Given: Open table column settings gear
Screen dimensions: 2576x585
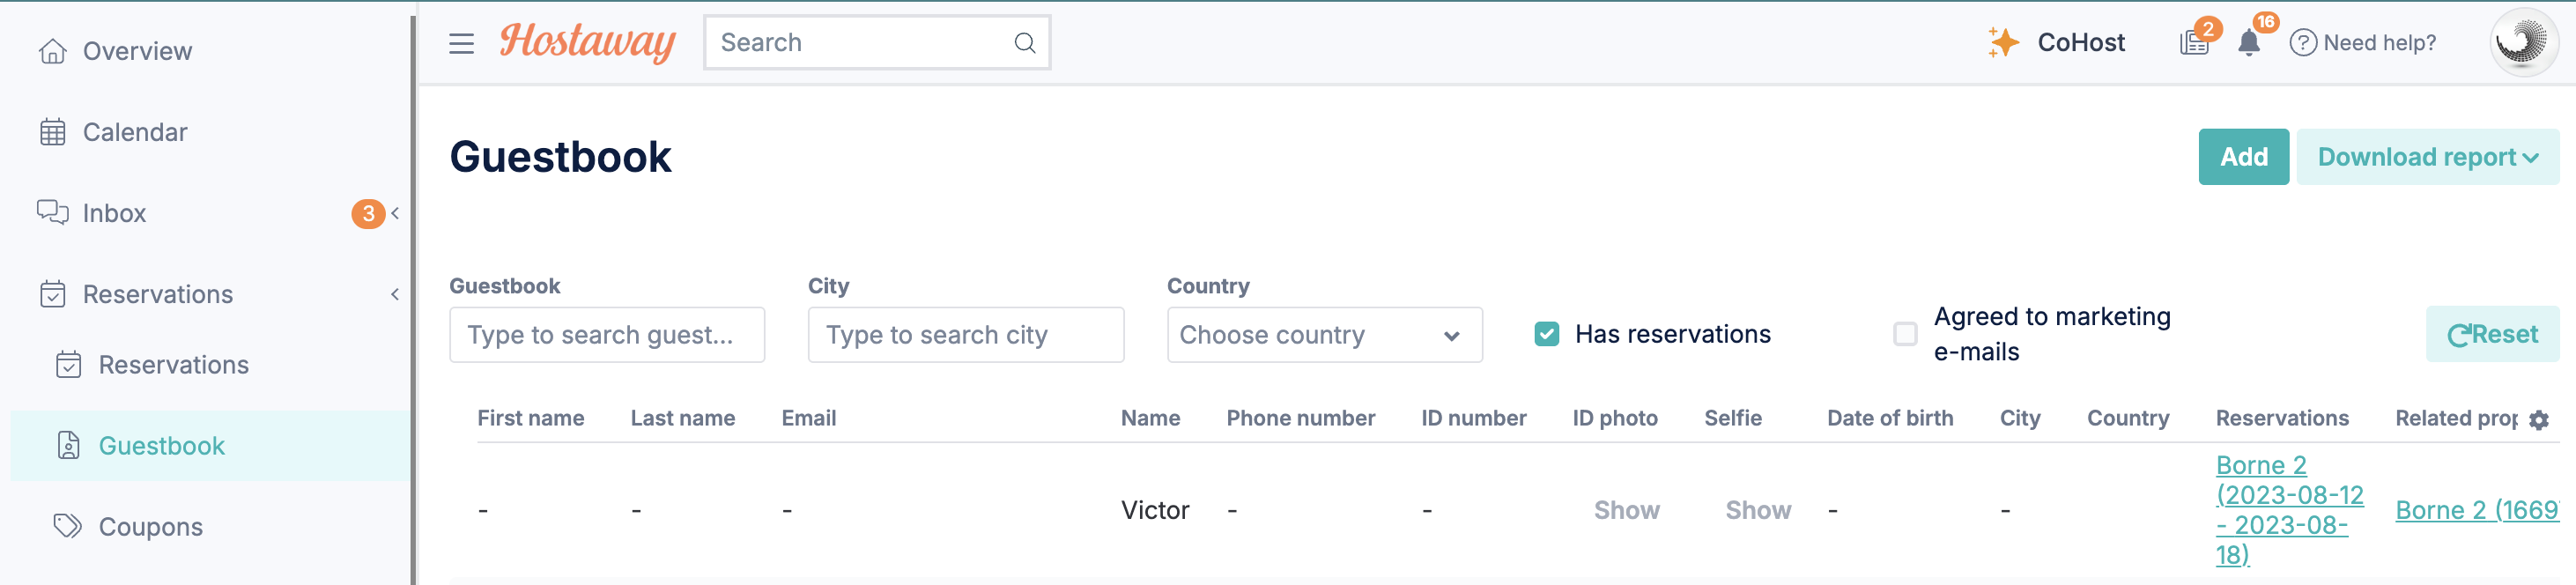Looking at the screenshot, I should [2539, 420].
